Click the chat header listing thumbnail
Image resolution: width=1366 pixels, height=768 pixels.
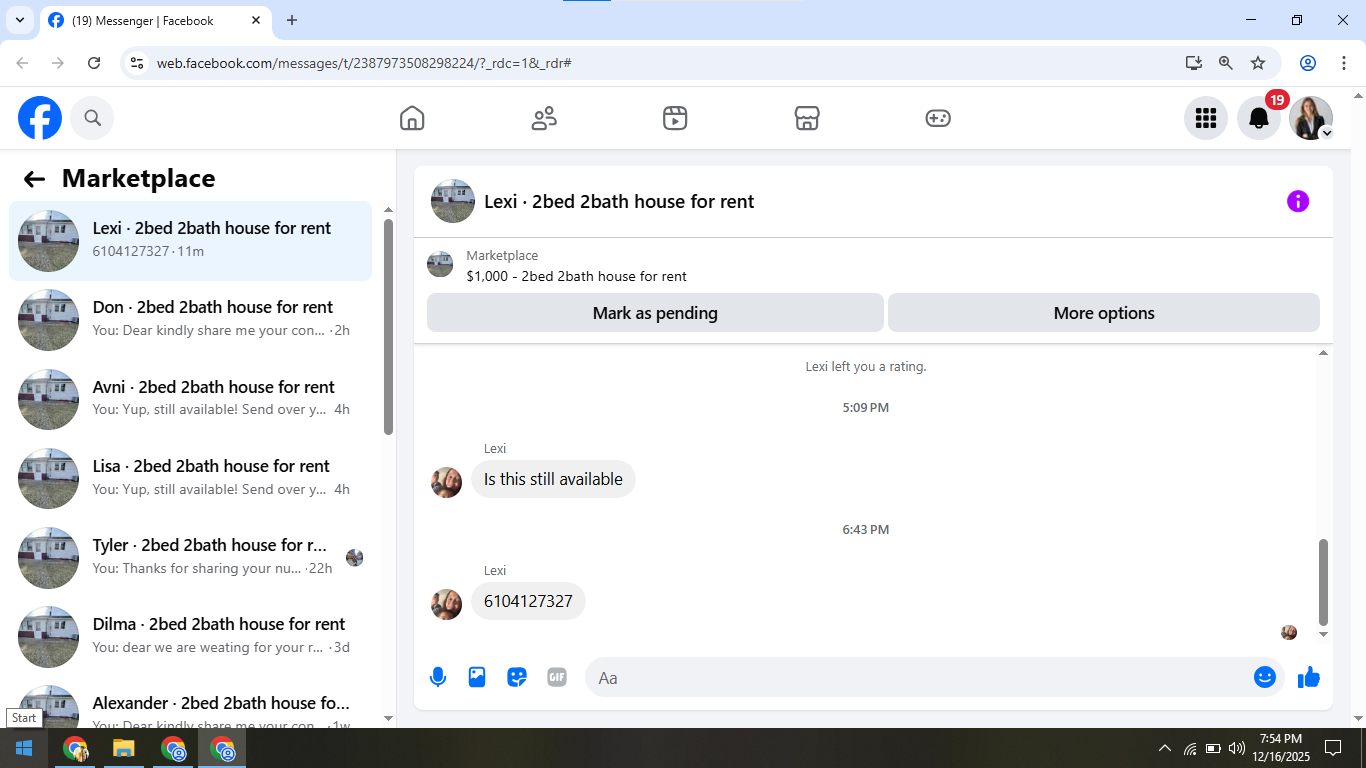point(453,201)
